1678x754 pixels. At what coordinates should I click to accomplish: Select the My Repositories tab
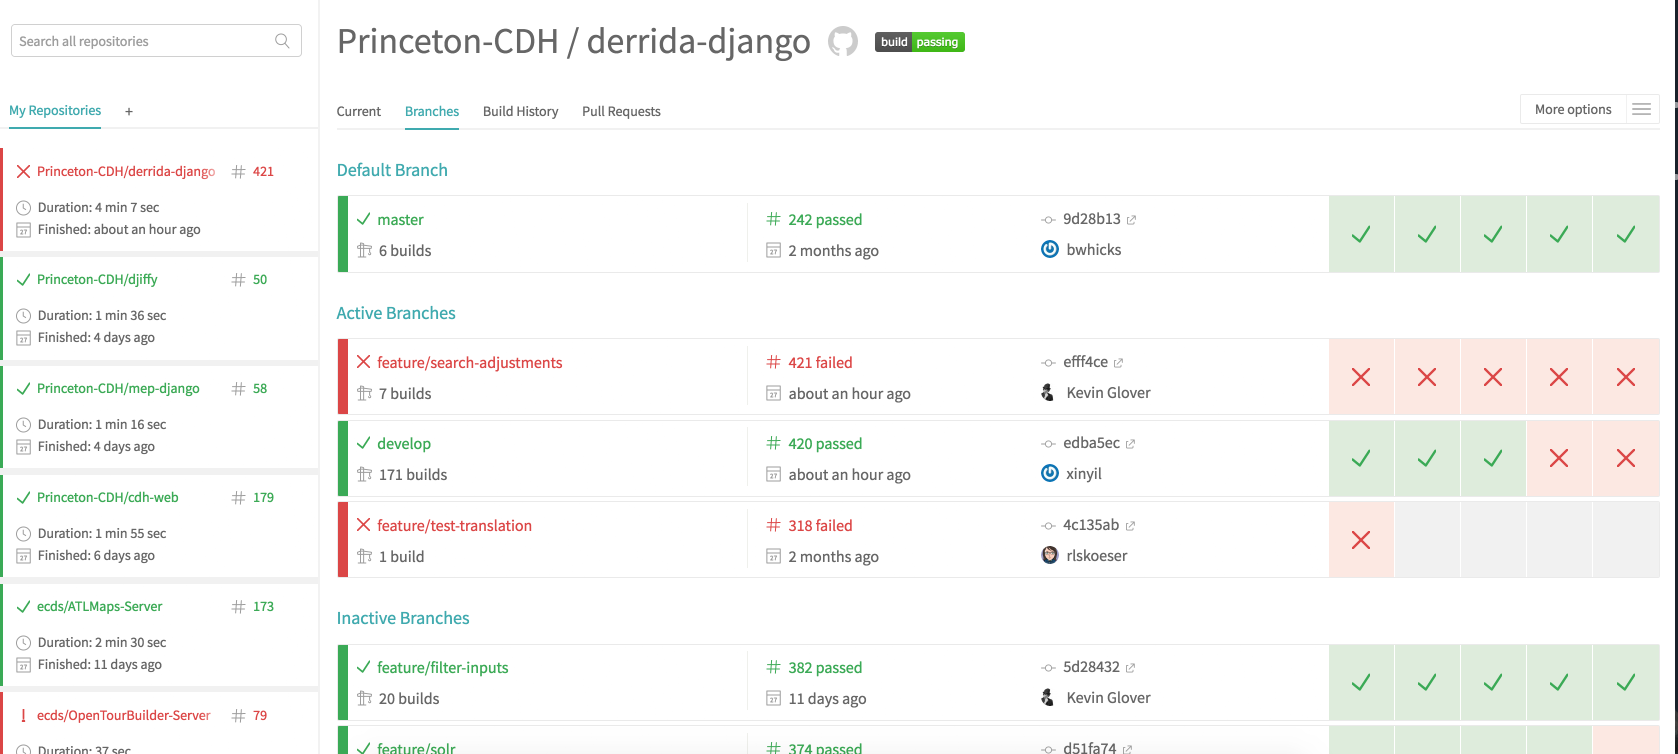[55, 111]
